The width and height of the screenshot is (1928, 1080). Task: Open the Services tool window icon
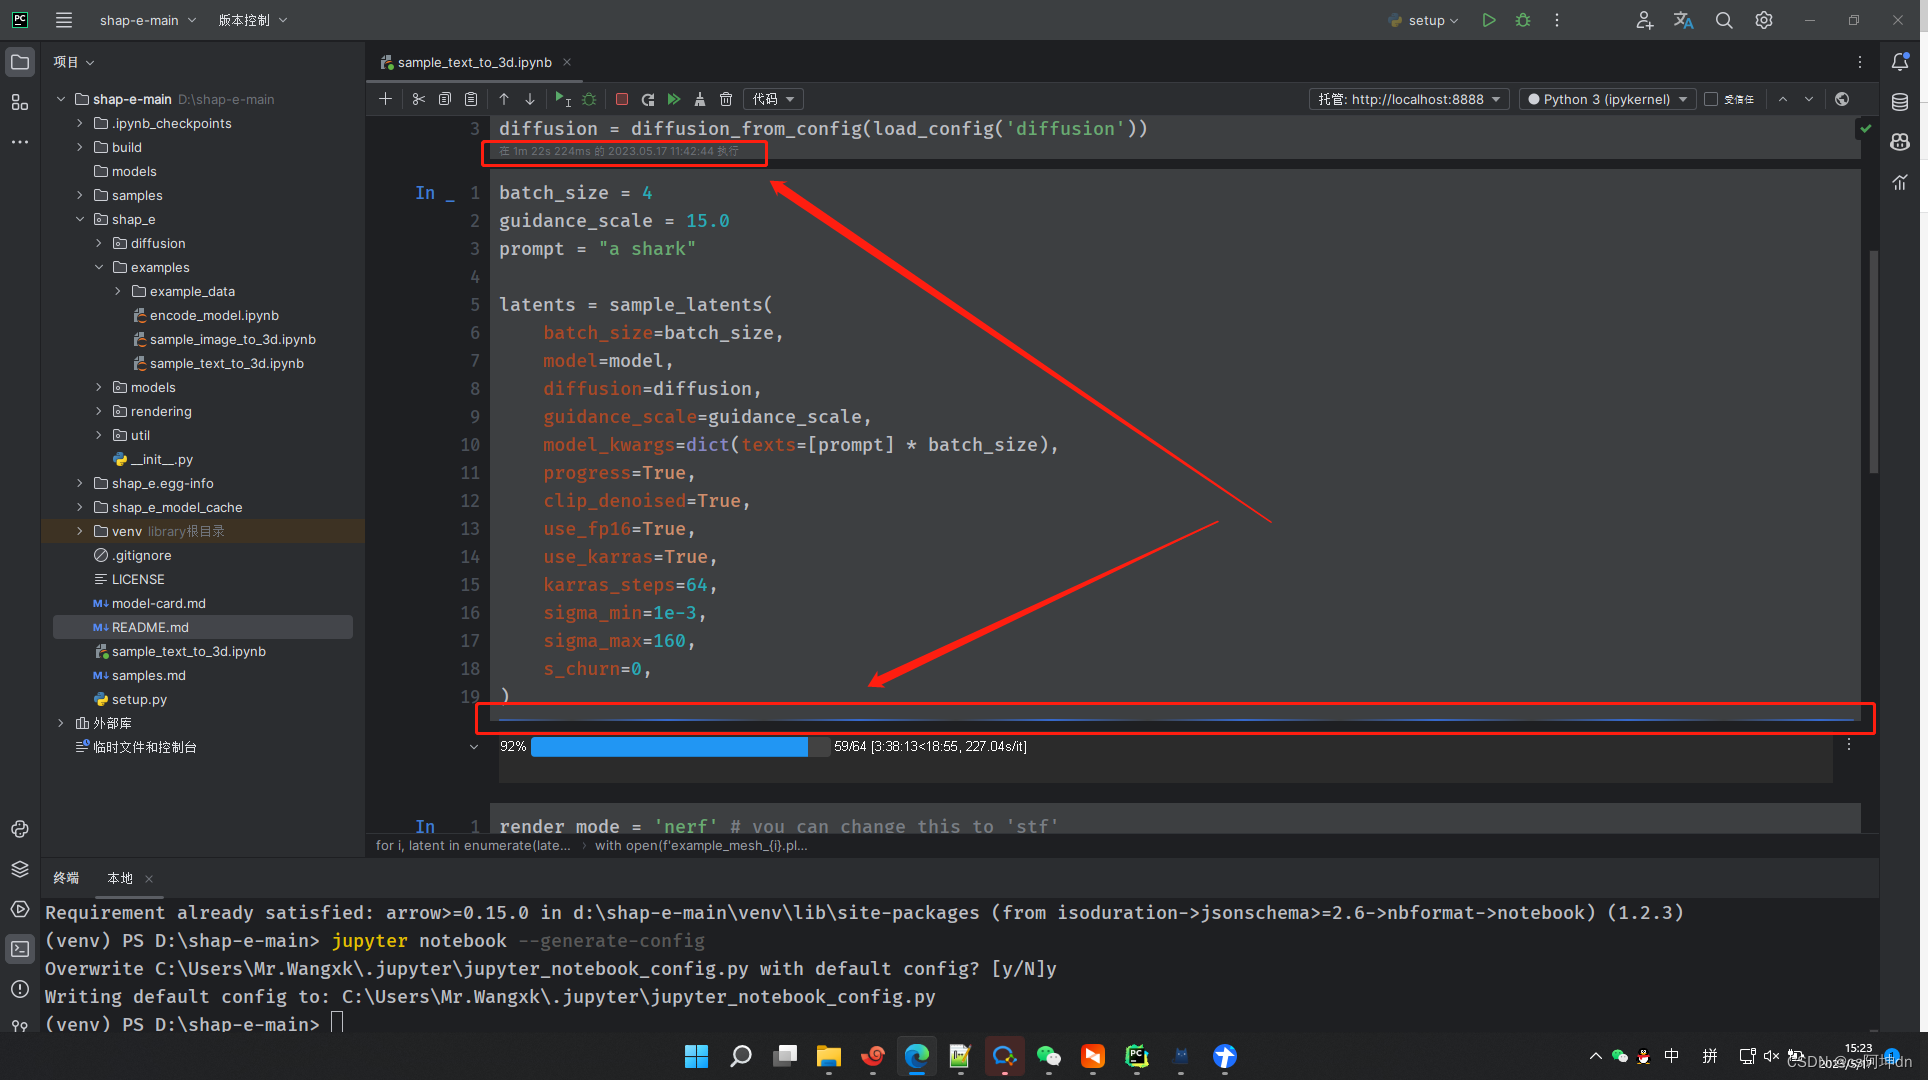point(19,909)
